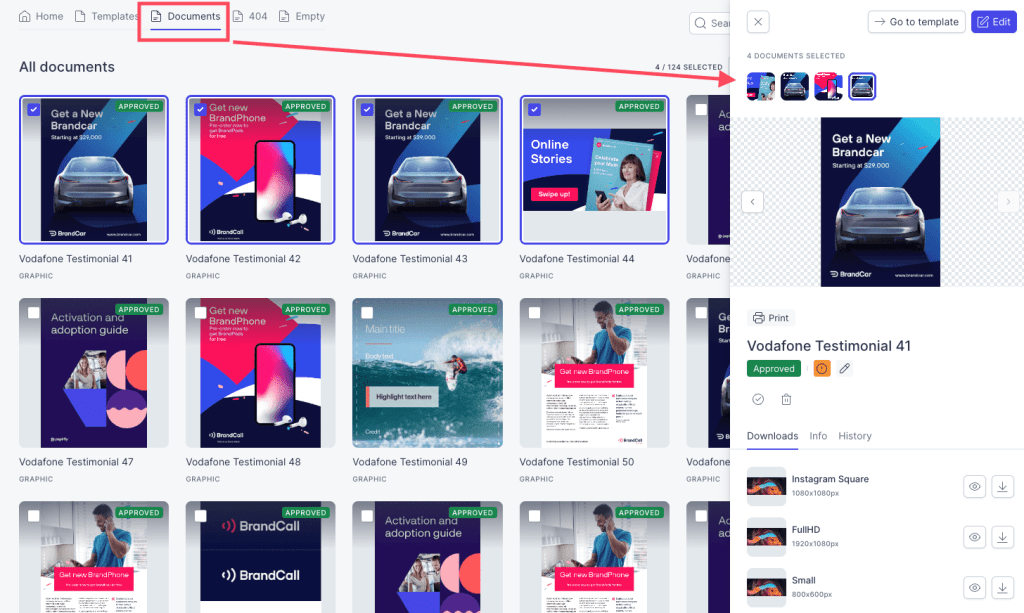This screenshot has height=613, width=1024.
Task: Show next document in preview
Action: (1008, 202)
